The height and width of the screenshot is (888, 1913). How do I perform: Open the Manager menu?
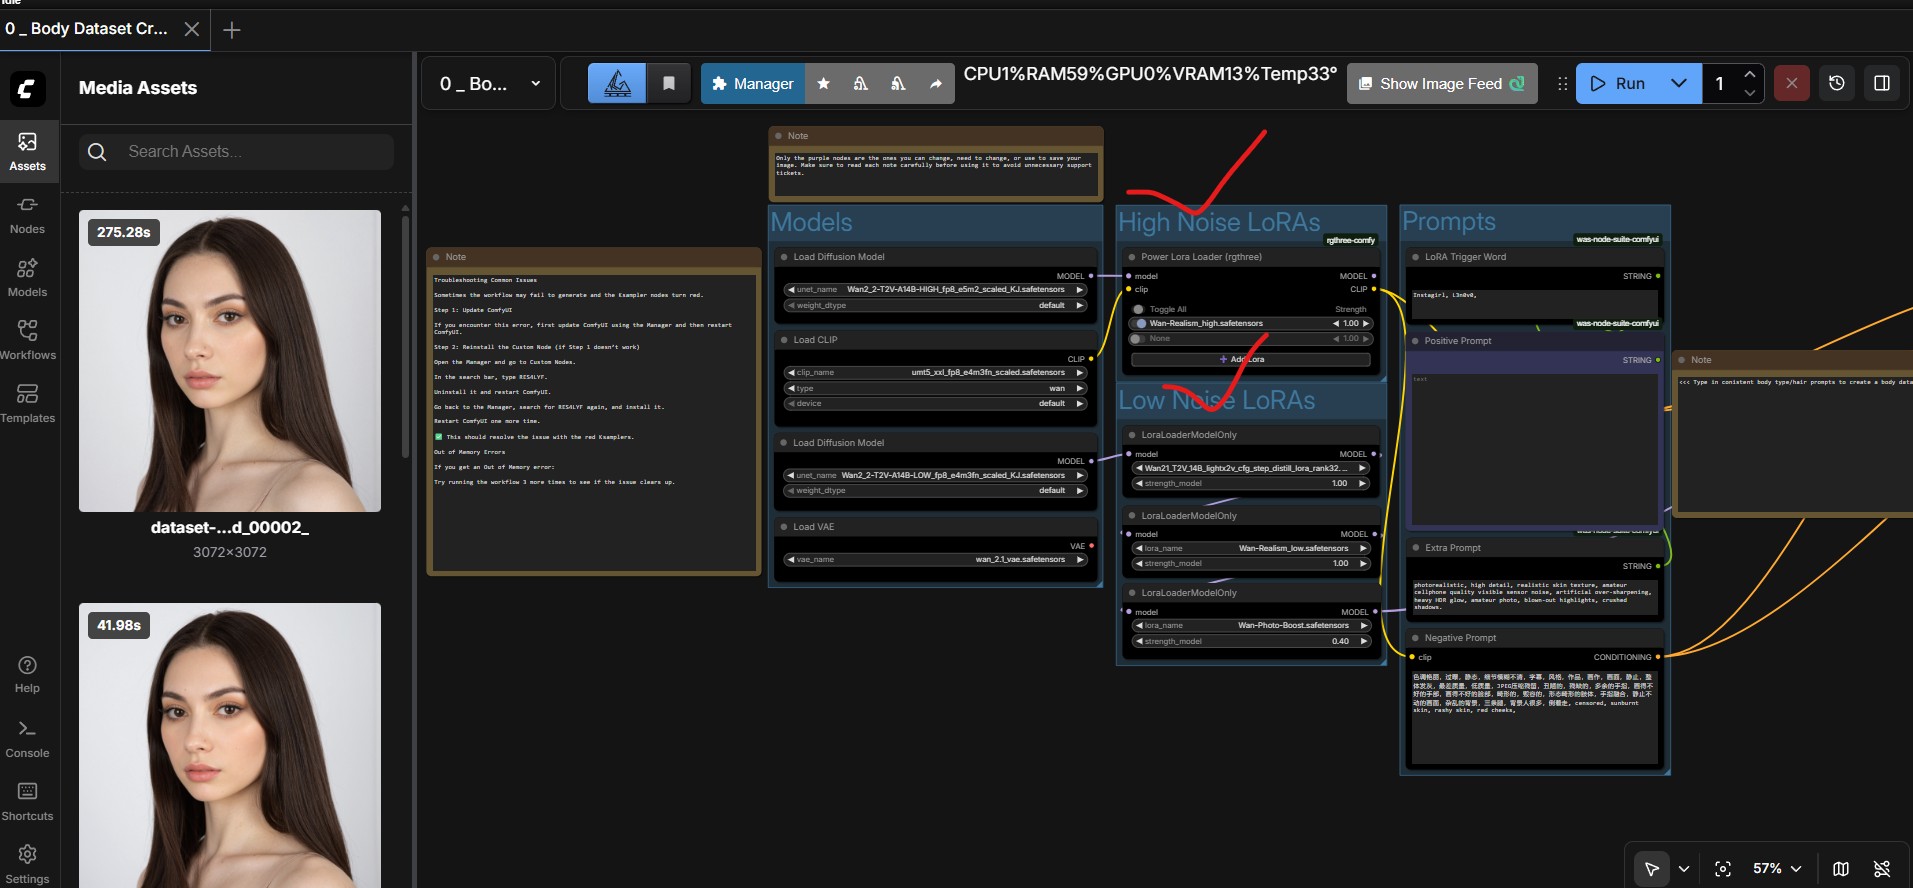752,84
